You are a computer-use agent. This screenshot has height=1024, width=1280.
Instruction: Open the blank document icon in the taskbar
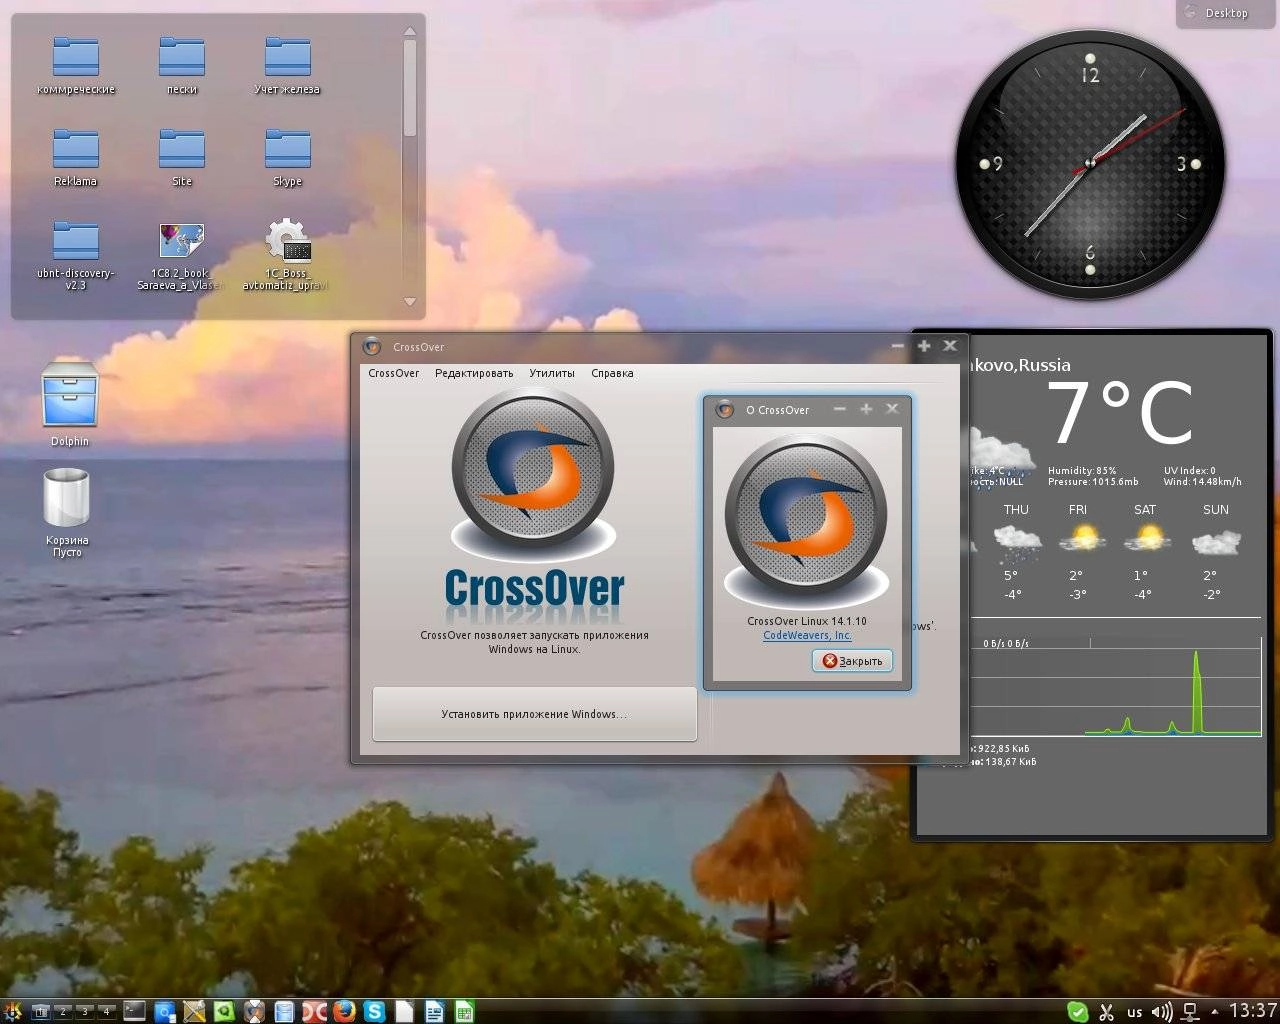click(x=404, y=1012)
